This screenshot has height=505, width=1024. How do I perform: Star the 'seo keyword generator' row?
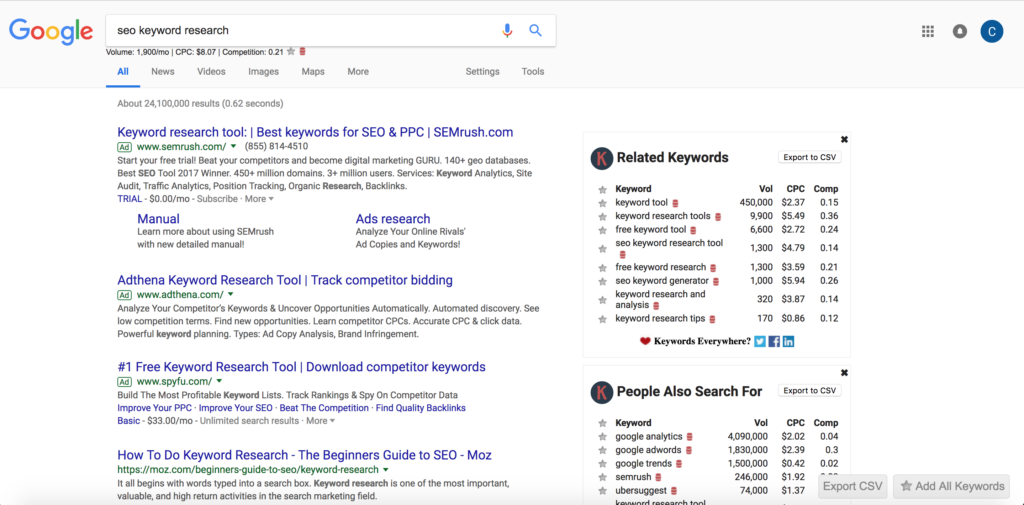tap(602, 281)
